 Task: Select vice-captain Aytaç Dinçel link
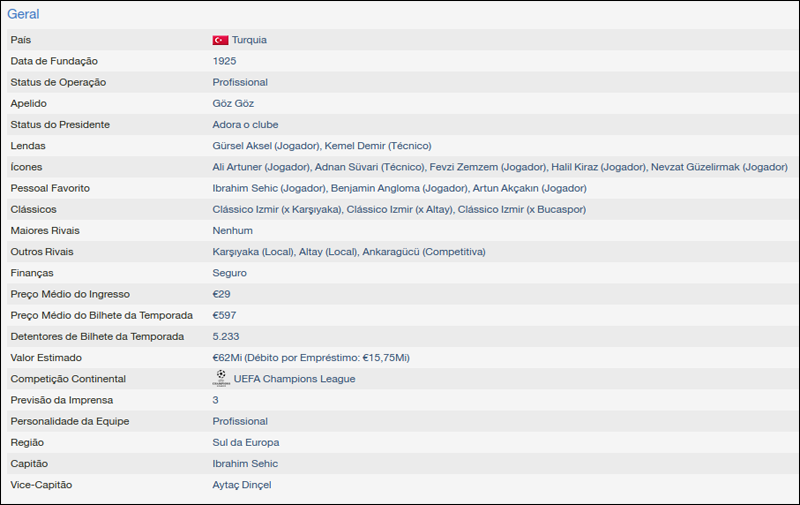(x=242, y=485)
